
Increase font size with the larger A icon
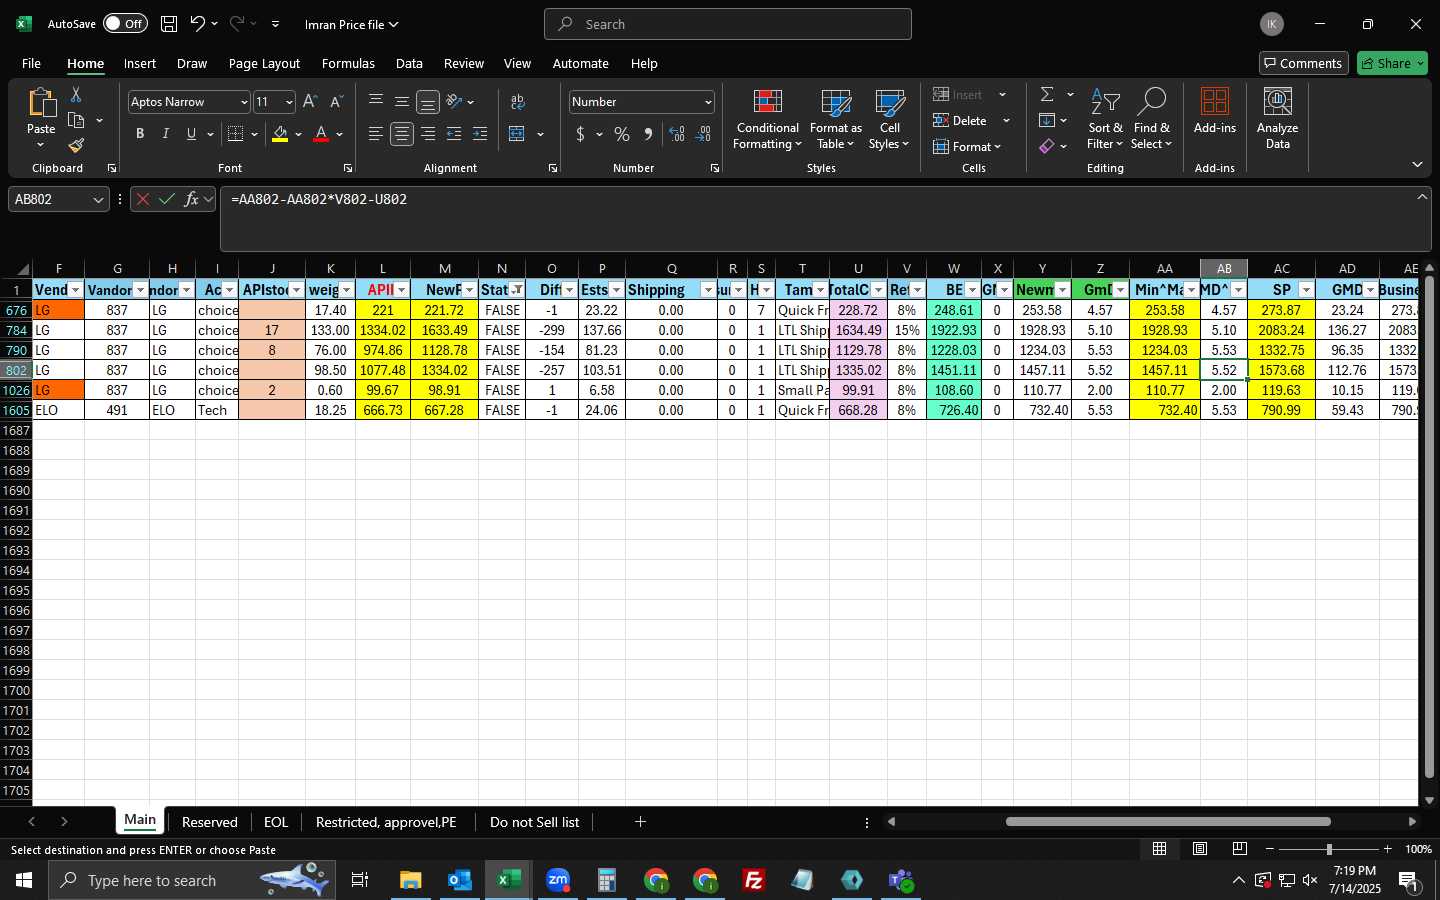click(x=310, y=102)
